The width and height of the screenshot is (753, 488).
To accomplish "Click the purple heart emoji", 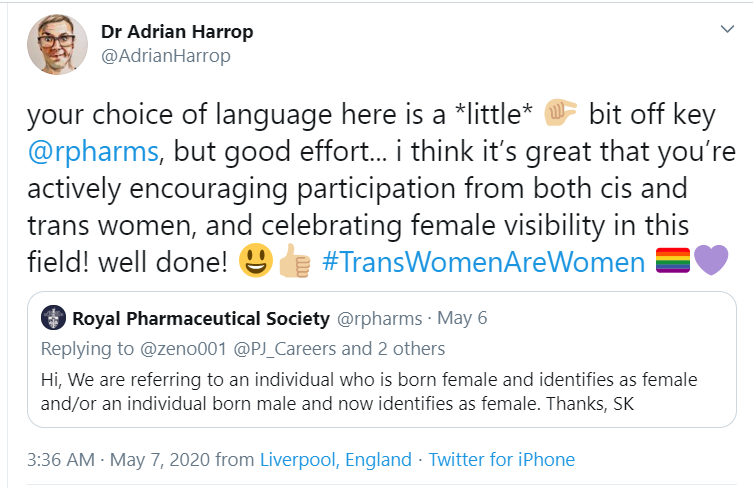I will tap(711, 260).
